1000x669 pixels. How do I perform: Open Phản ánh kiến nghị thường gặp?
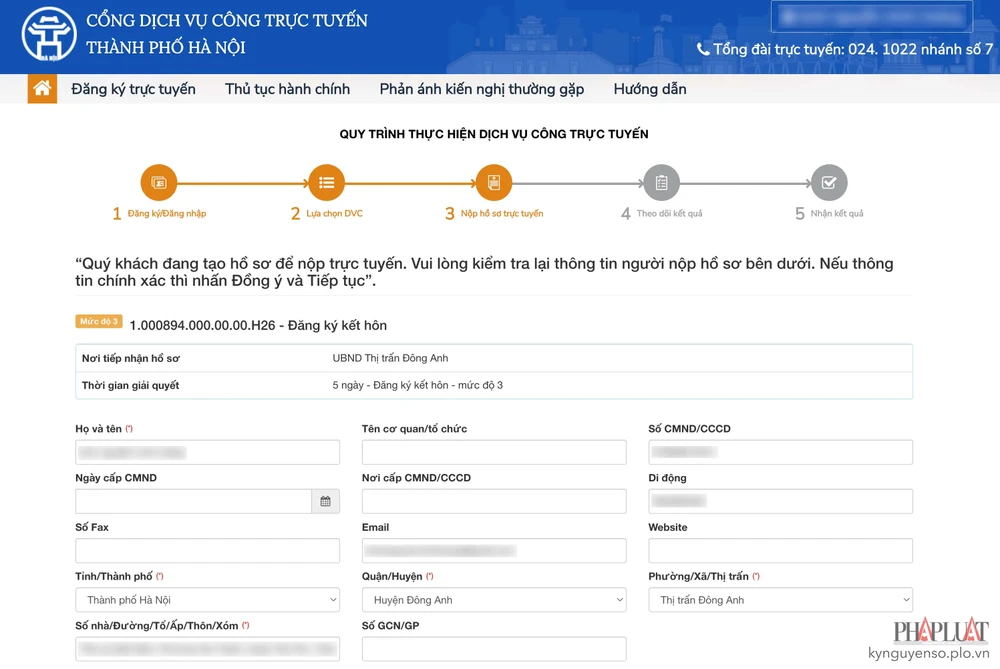(x=481, y=89)
